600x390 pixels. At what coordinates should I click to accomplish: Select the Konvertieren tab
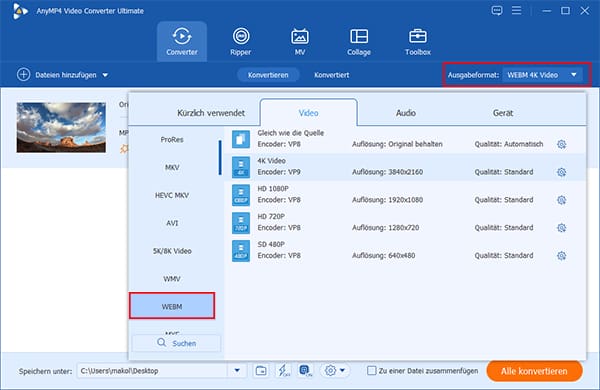tap(268, 75)
